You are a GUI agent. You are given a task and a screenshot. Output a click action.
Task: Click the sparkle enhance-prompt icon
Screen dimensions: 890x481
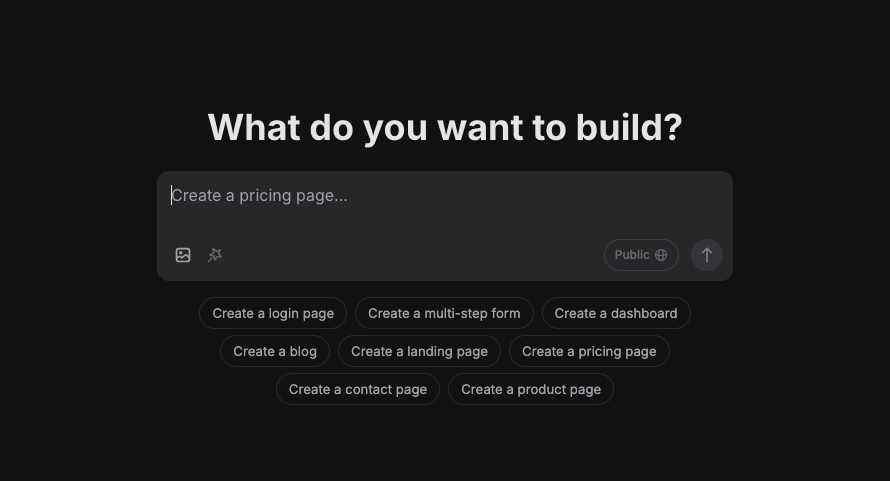point(215,255)
